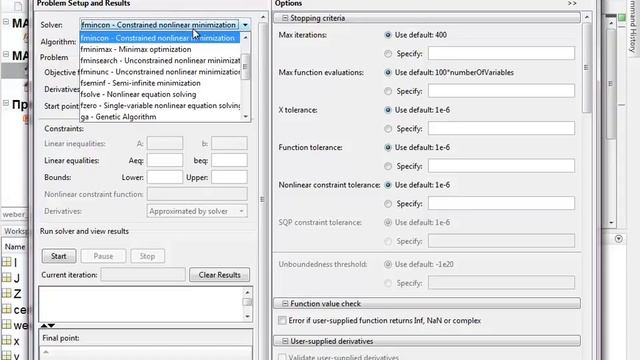
Task: Click workspace variable I icon
Action: coord(7,262)
